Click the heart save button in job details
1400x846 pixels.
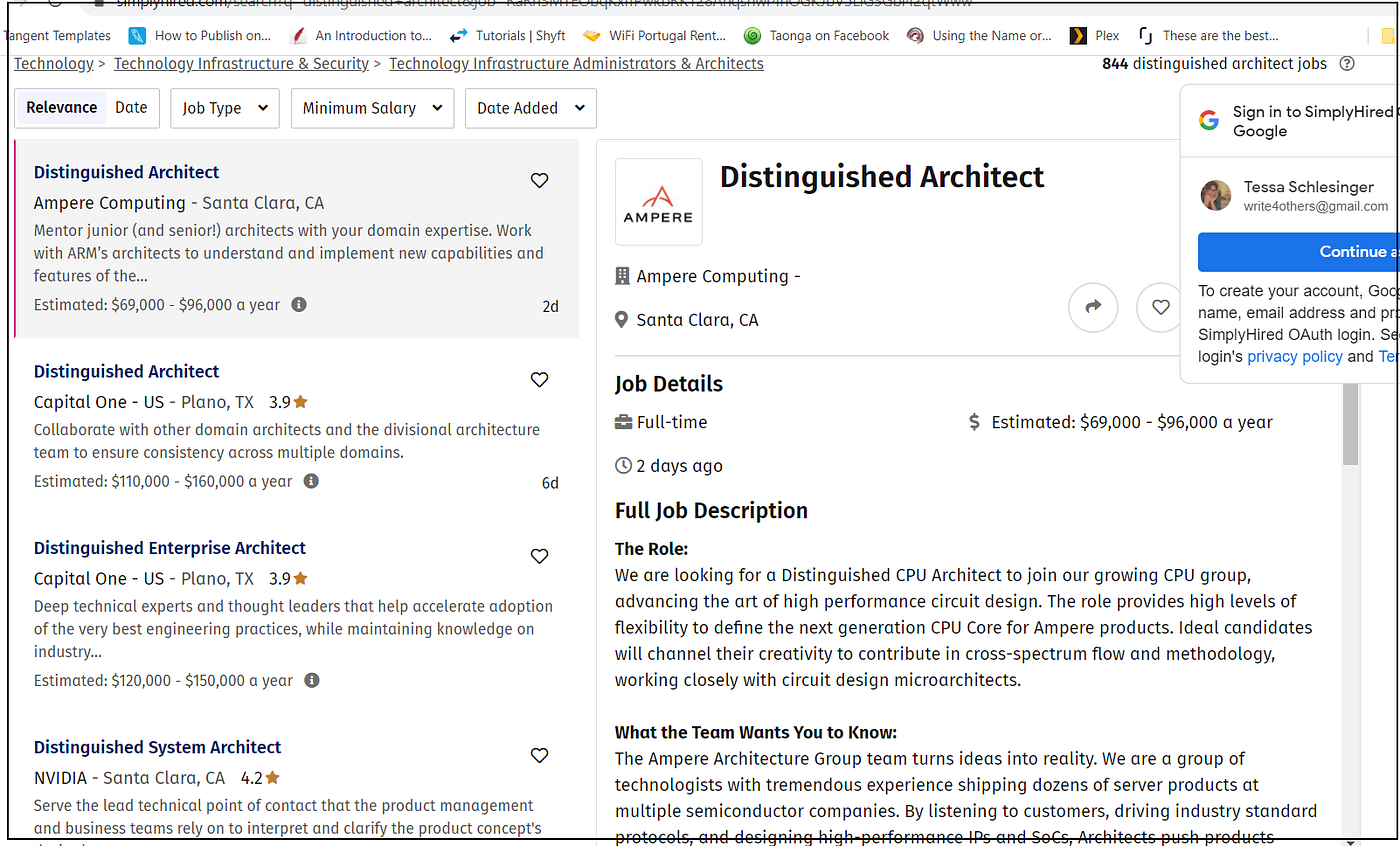[x=1160, y=307]
